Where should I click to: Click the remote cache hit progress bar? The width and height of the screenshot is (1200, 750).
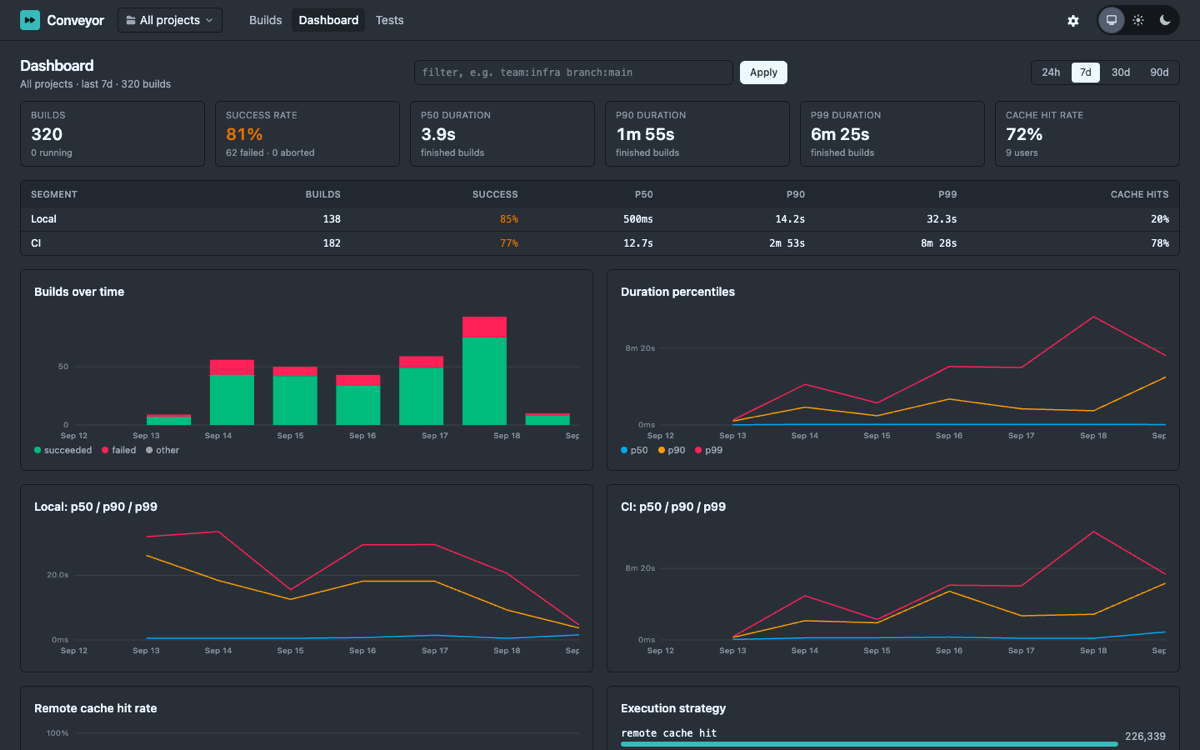click(x=869, y=744)
